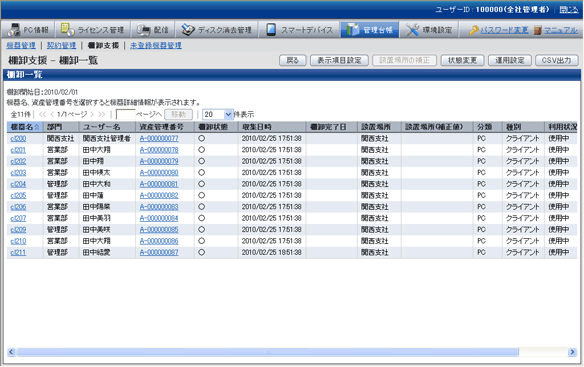Open asset number A-000000077

(x=159, y=139)
